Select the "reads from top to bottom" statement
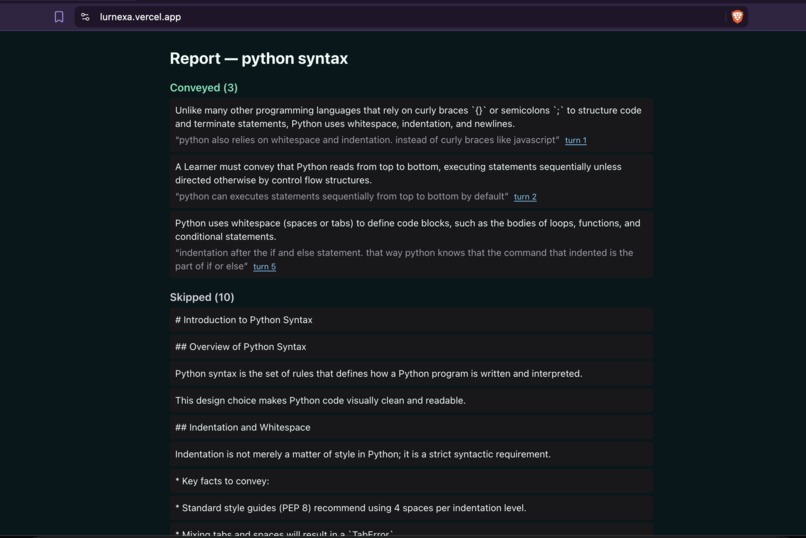Viewport: 806px width, 538px height. [398, 174]
